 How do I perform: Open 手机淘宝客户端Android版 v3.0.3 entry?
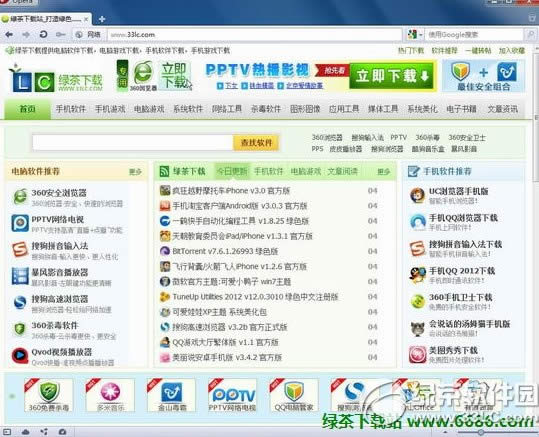[240, 206]
